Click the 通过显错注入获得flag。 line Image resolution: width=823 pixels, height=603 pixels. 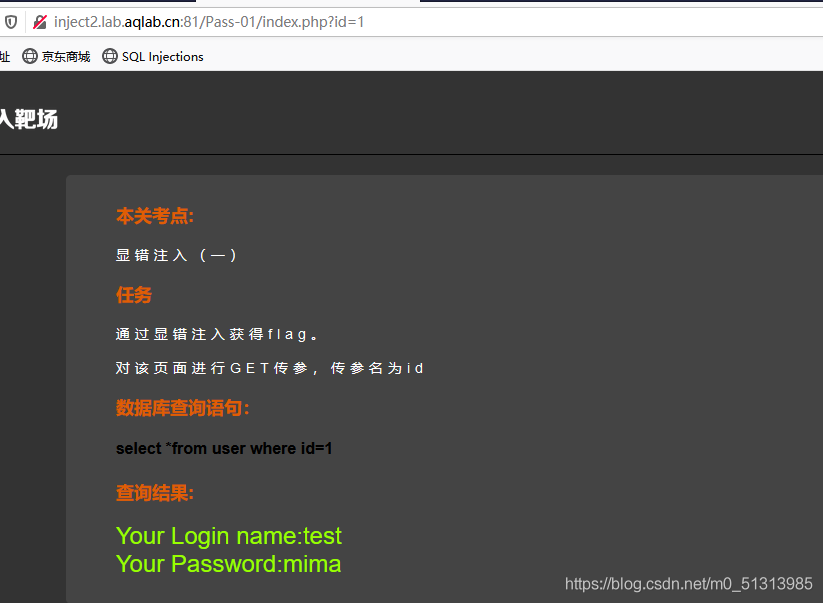[x=217, y=334]
